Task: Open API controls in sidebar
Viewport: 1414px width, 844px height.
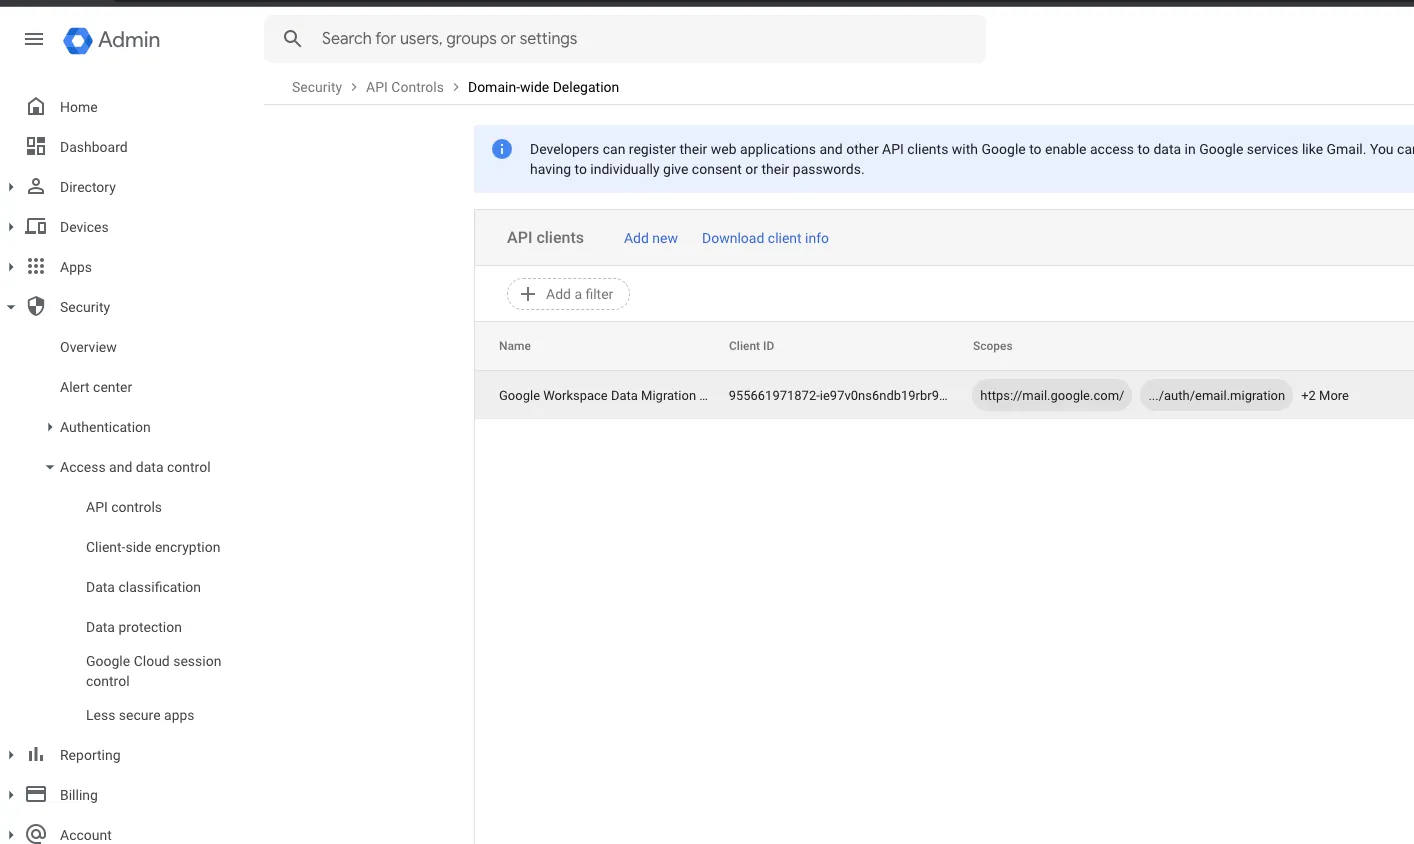Action: pyautogui.click(x=124, y=507)
